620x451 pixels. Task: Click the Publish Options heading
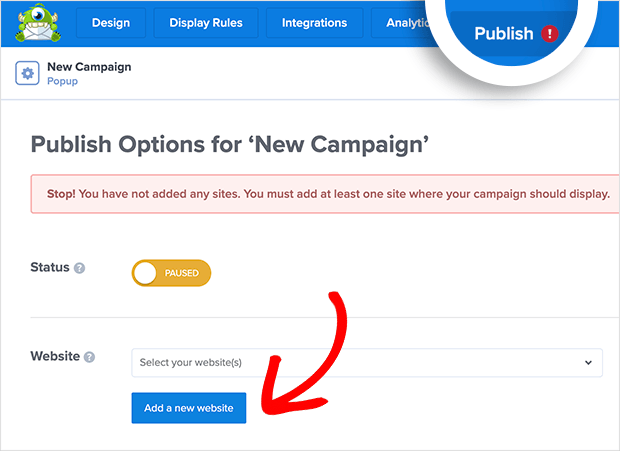[230, 144]
